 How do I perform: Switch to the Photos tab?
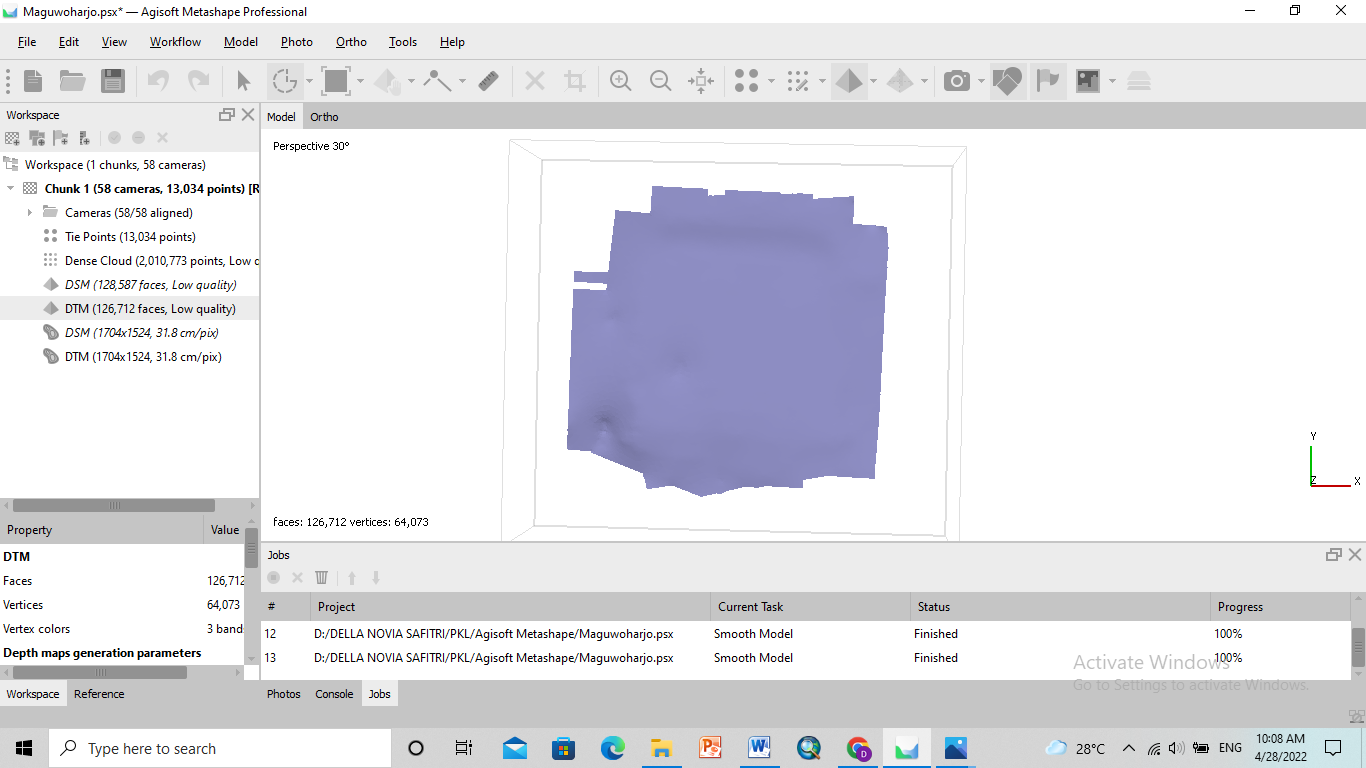point(284,694)
